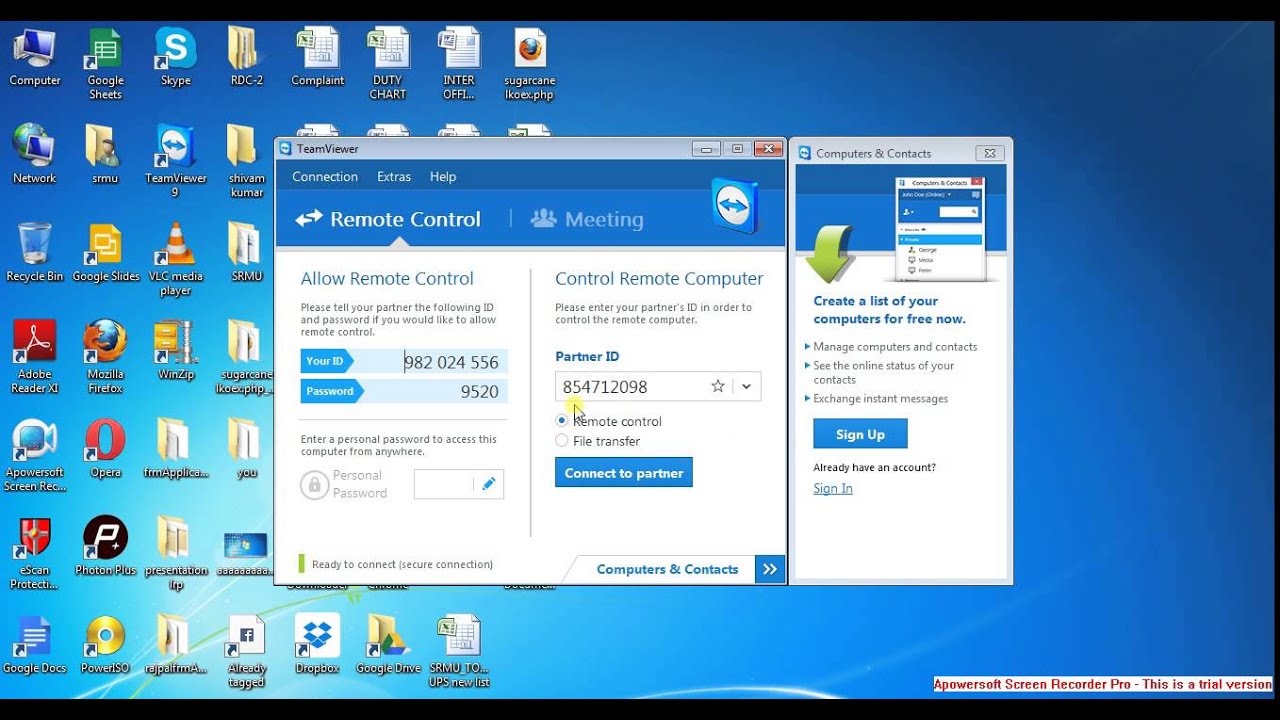This screenshot has height=720, width=1280.
Task: Open the Network desktop icon
Action: coord(35,155)
